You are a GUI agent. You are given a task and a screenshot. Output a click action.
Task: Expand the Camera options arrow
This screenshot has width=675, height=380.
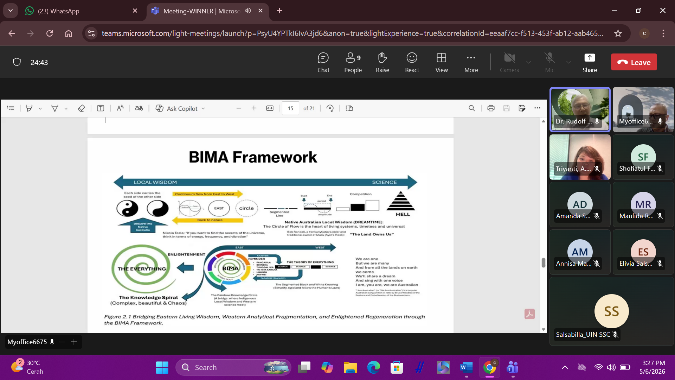point(529,62)
